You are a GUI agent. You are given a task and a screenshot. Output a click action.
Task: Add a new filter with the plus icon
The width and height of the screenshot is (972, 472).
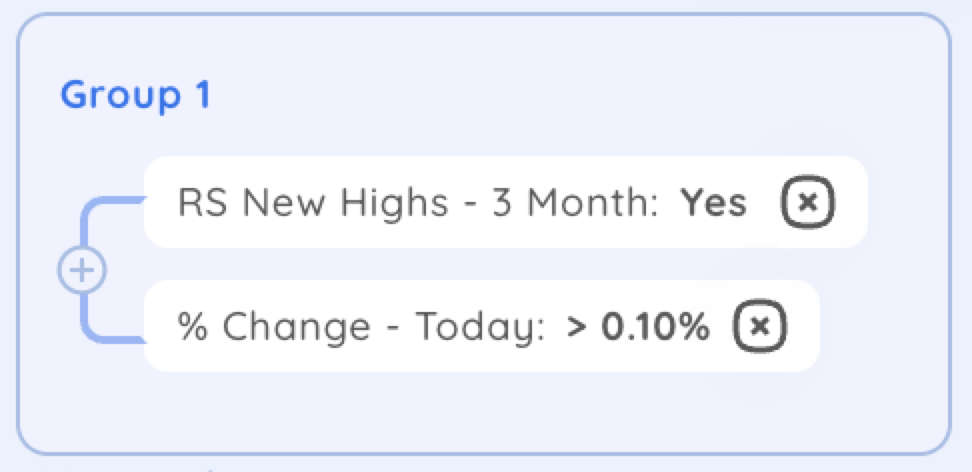[82, 270]
